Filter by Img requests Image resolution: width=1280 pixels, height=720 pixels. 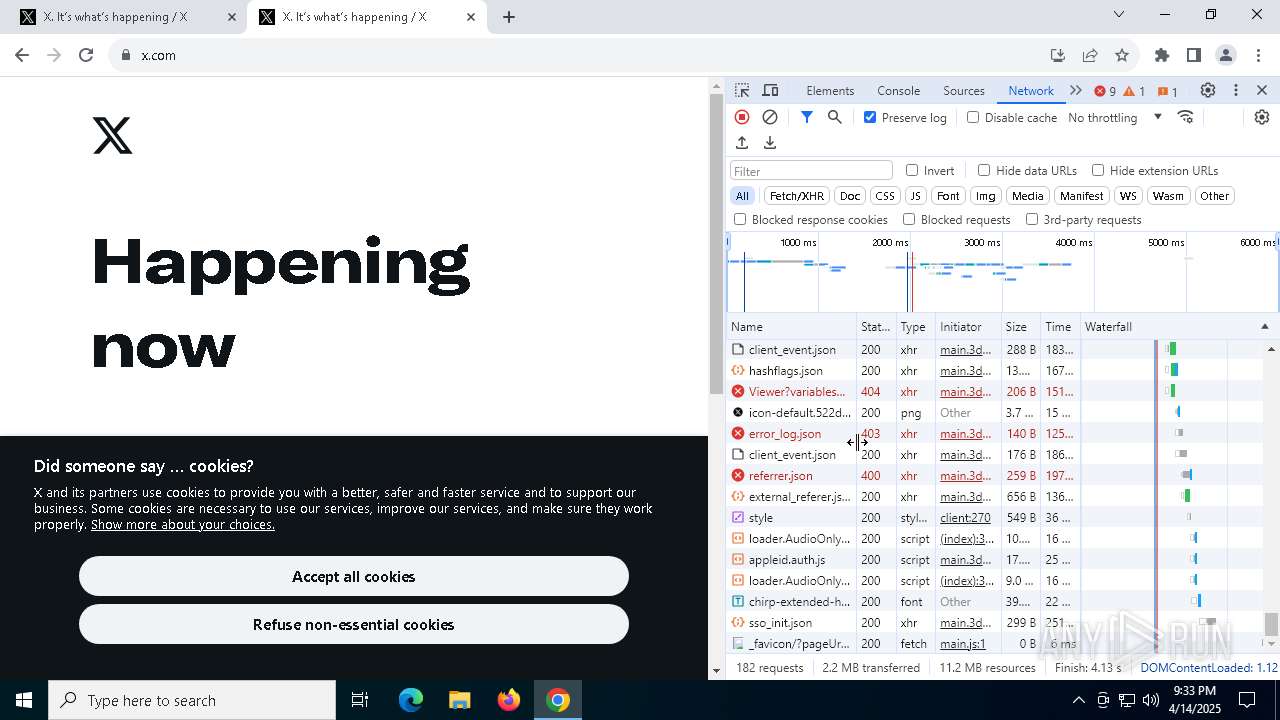point(986,196)
